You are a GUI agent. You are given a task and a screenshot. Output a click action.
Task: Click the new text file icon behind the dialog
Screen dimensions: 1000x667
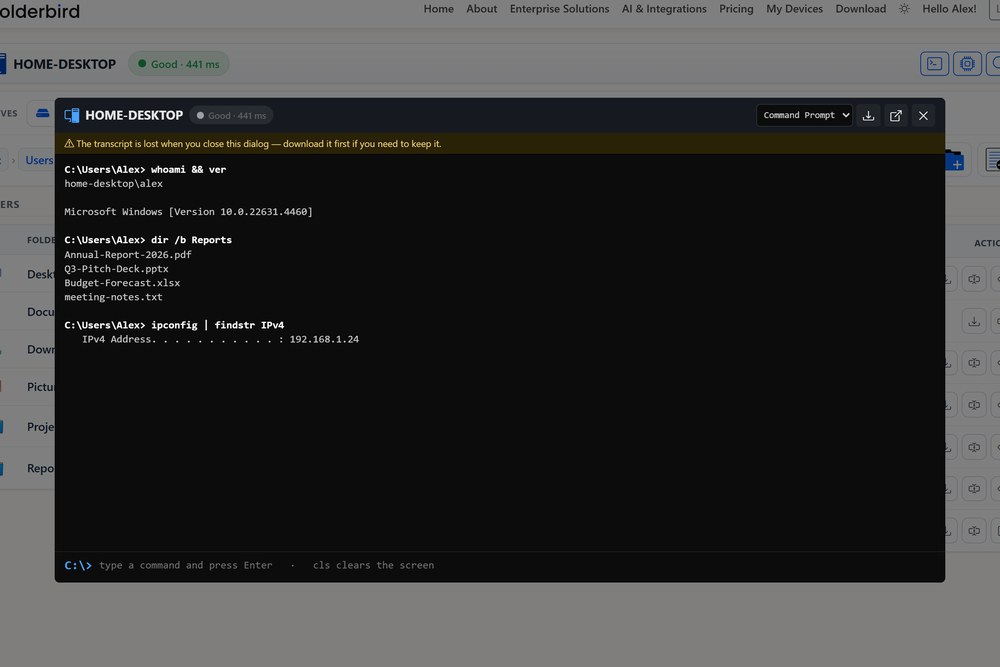click(992, 160)
